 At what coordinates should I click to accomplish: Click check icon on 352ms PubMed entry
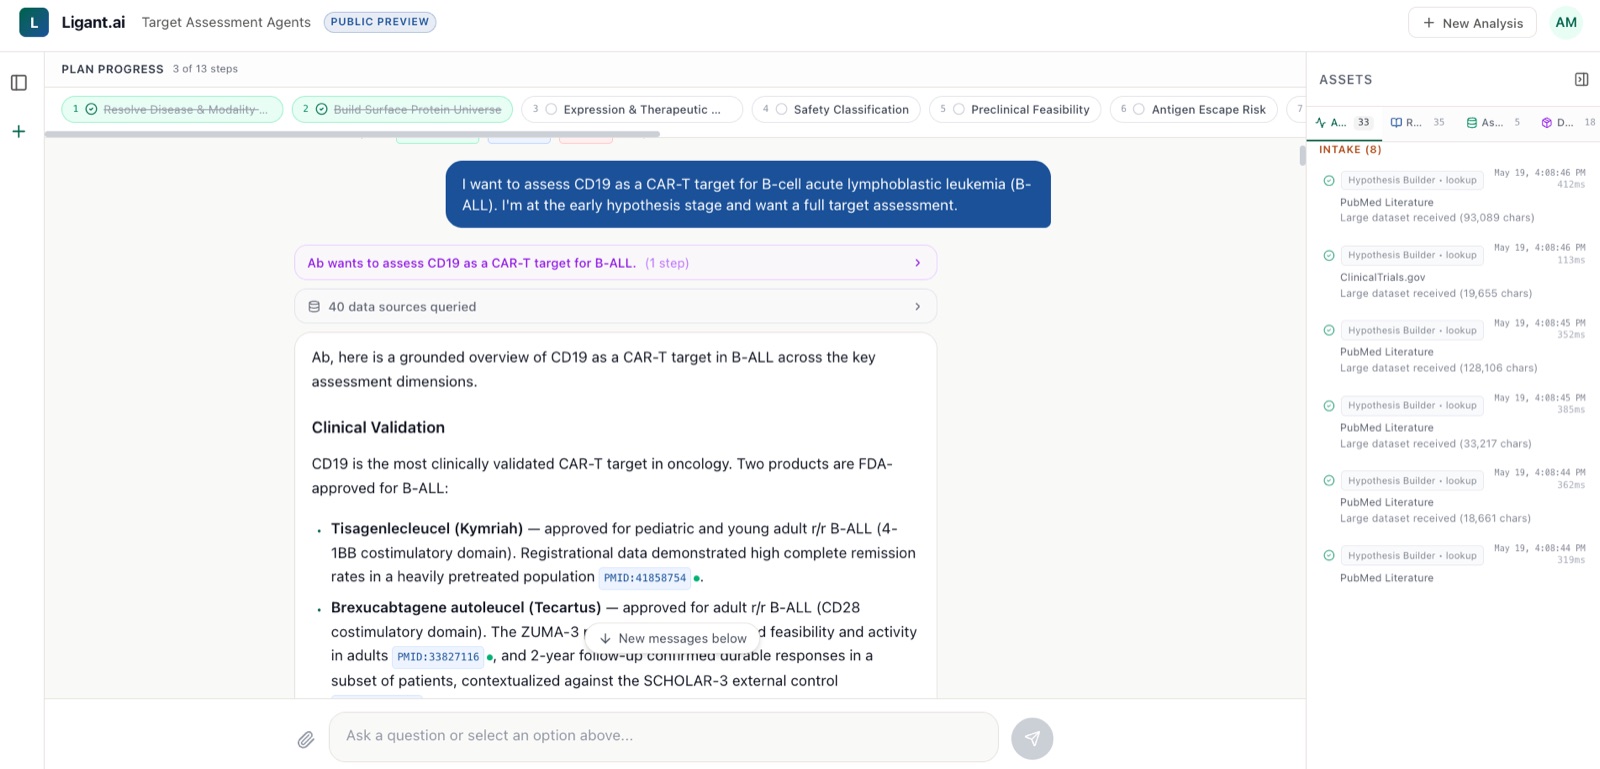pyautogui.click(x=1329, y=330)
